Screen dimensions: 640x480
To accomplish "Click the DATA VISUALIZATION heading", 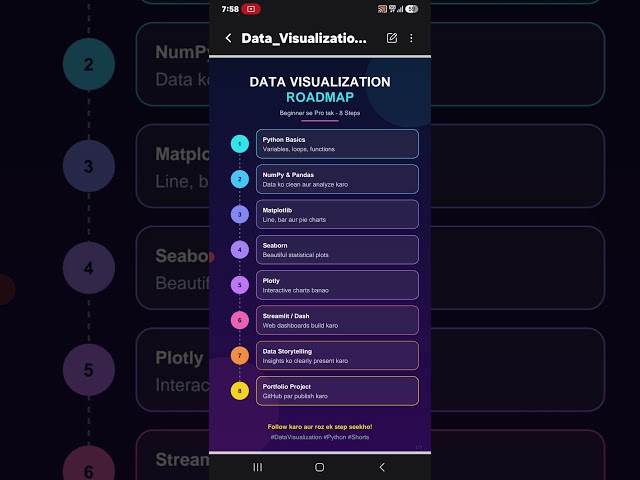I will click(x=320, y=82).
